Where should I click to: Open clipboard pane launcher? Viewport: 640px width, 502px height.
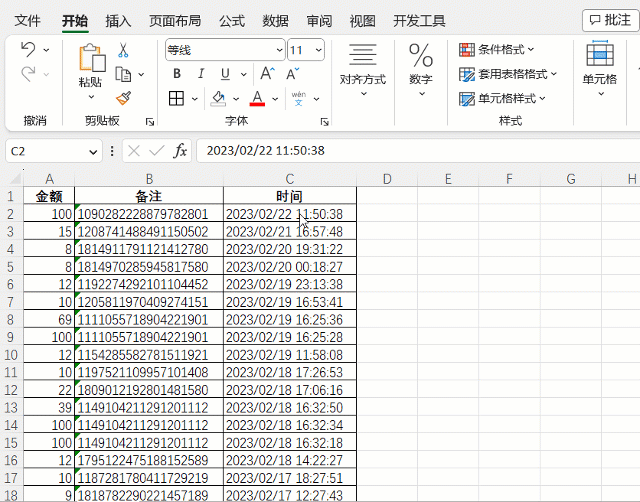point(150,122)
